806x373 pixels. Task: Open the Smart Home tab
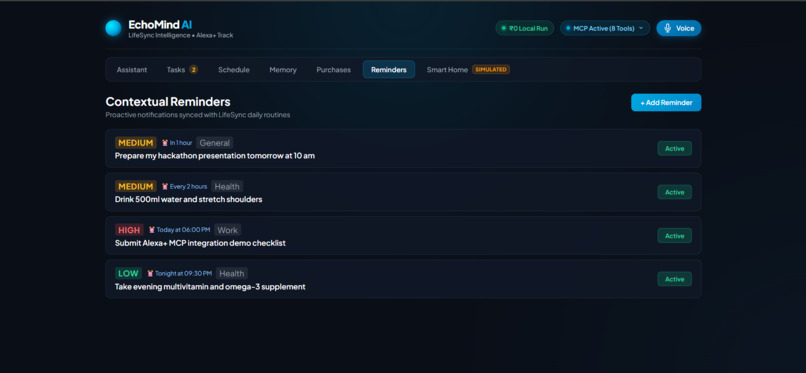(468, 69)
